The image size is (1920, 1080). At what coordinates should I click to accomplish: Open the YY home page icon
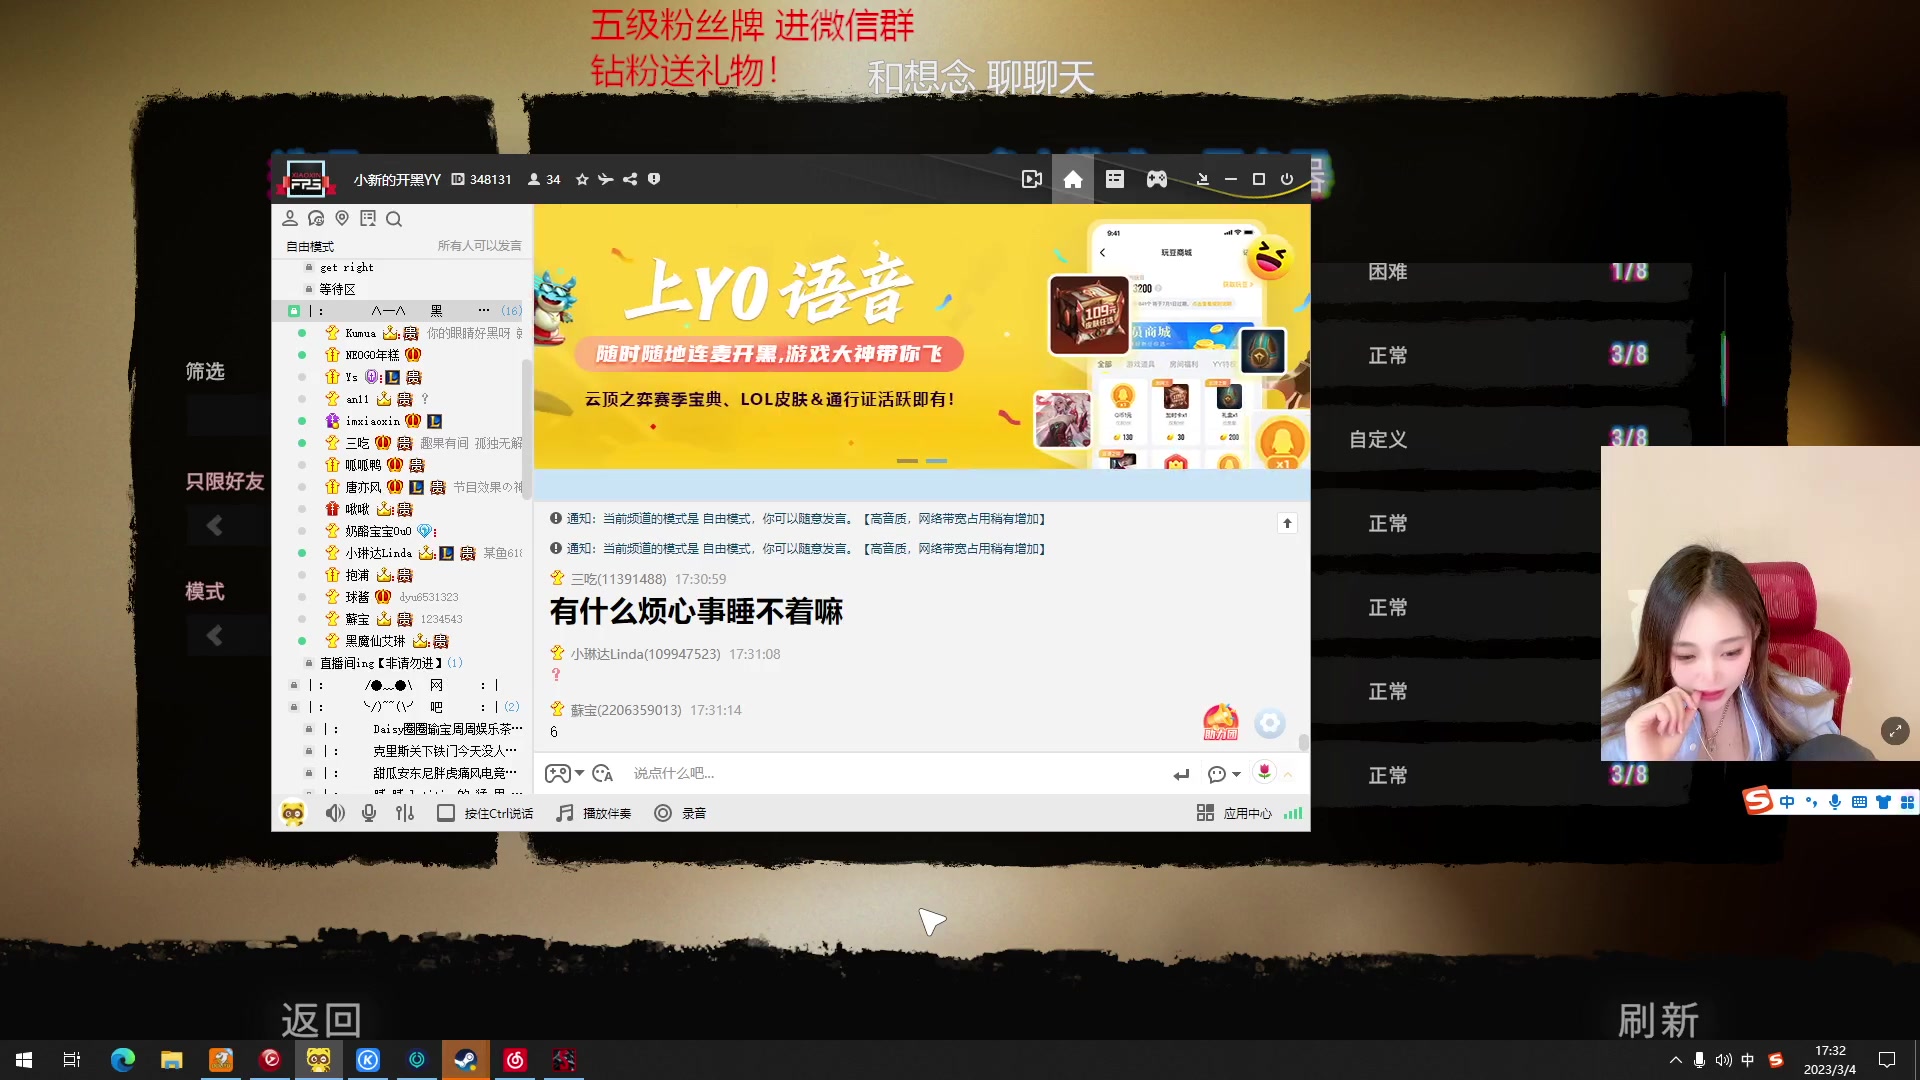point(1072,179)
